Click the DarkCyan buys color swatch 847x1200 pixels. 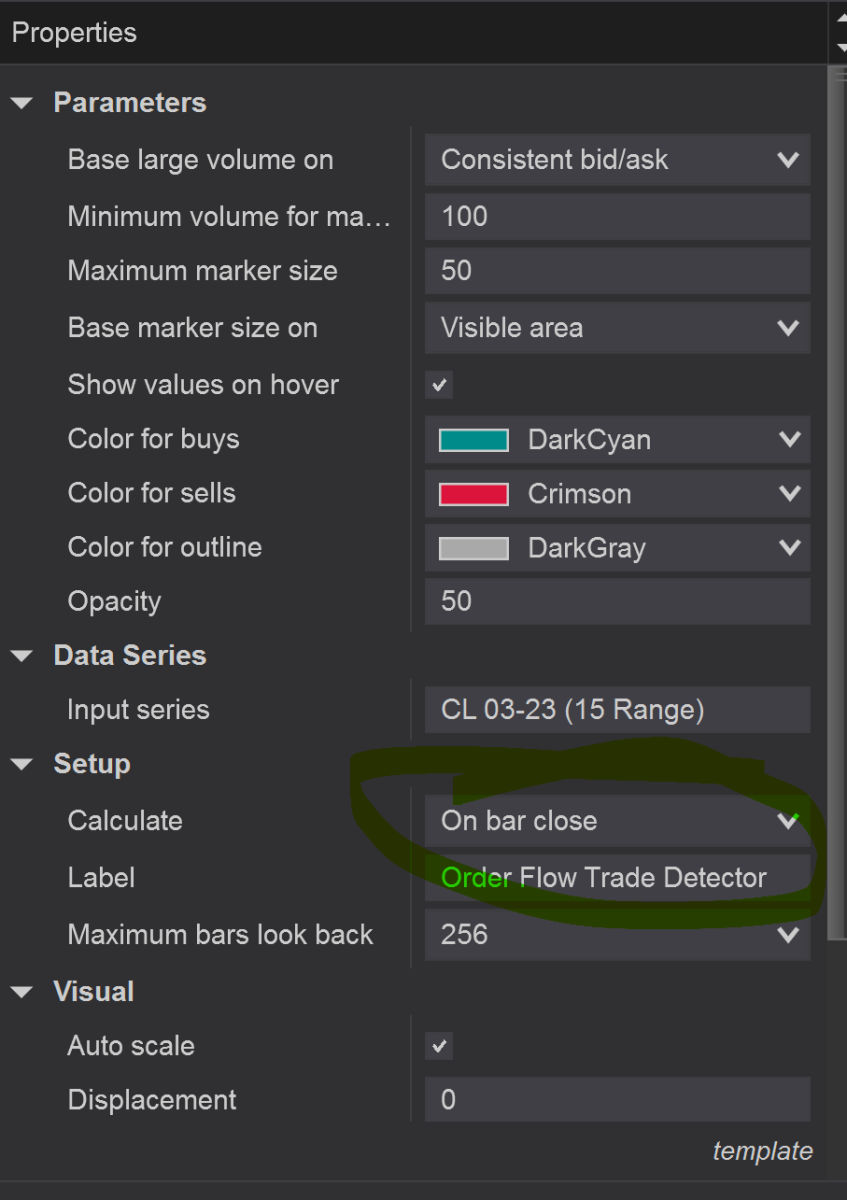coord(474,440)
